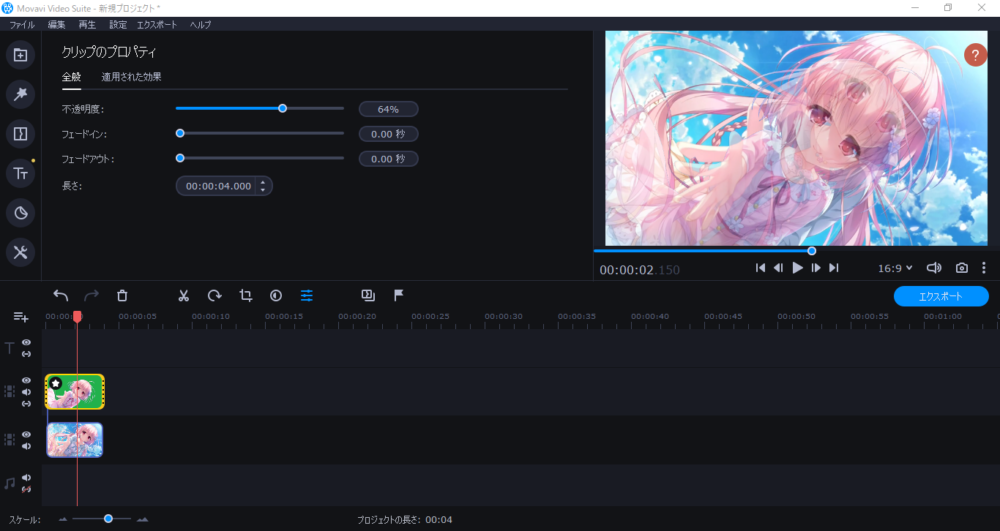Open the transitions panel in sidebar
This screenshot has height=531, width=1000.
coord(20,134)
